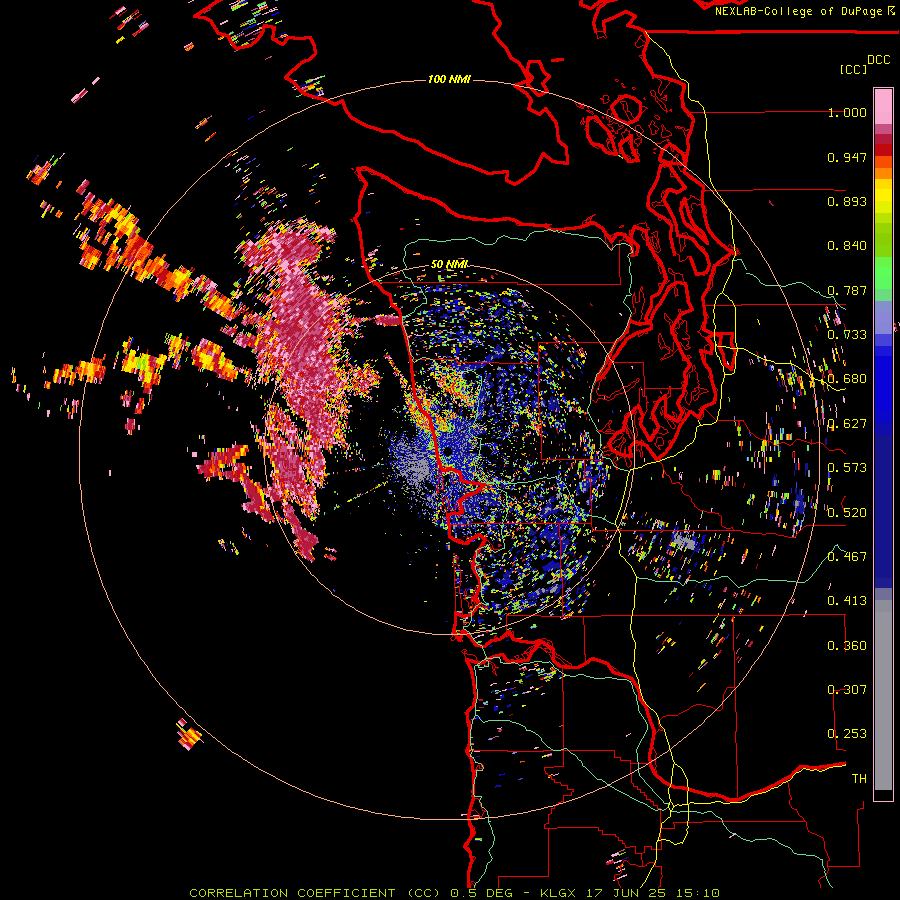Click the TH threshold label on legend

859,779
